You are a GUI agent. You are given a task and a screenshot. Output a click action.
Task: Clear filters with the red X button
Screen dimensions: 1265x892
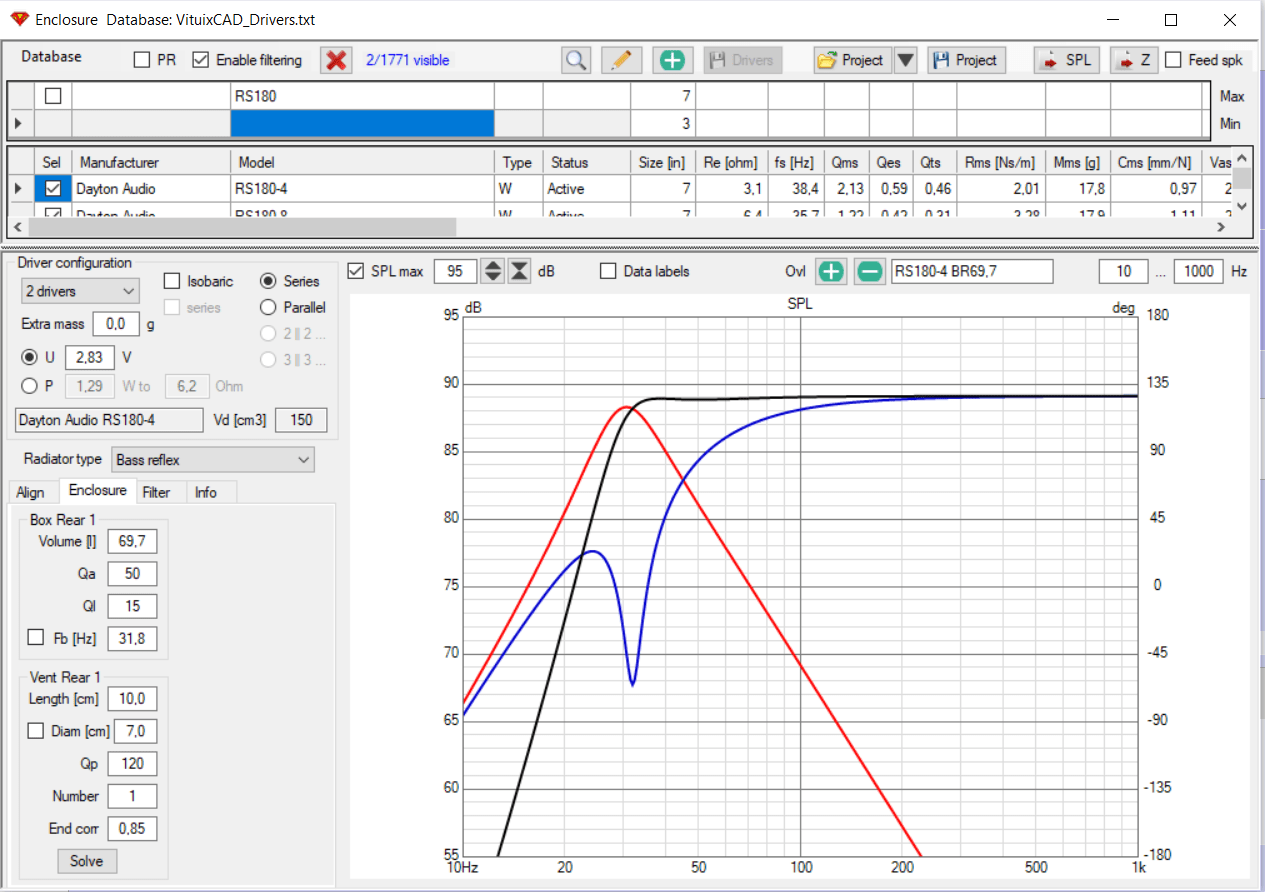click(x=337, y=60)
